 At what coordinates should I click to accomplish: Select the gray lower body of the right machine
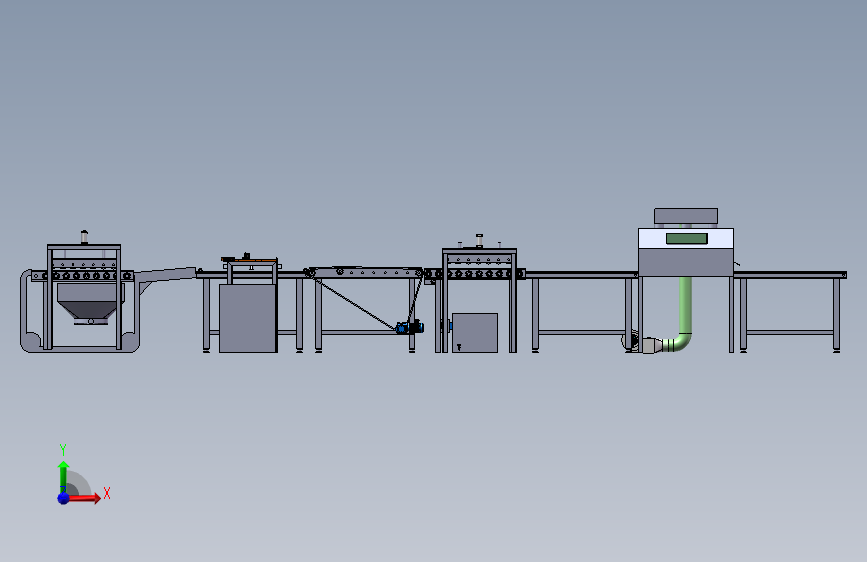pos(686,262)
